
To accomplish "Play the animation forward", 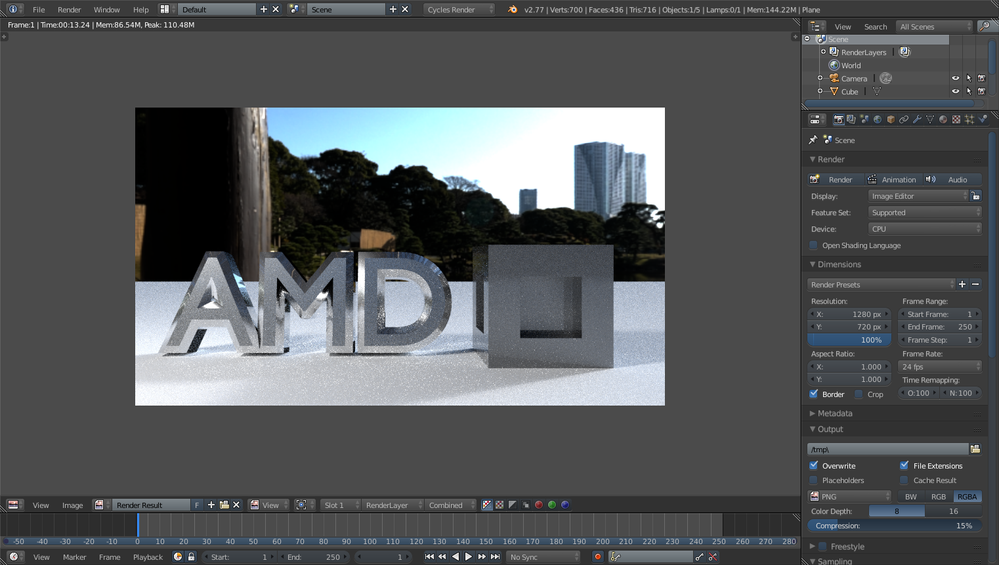I will tap(468, 557).
